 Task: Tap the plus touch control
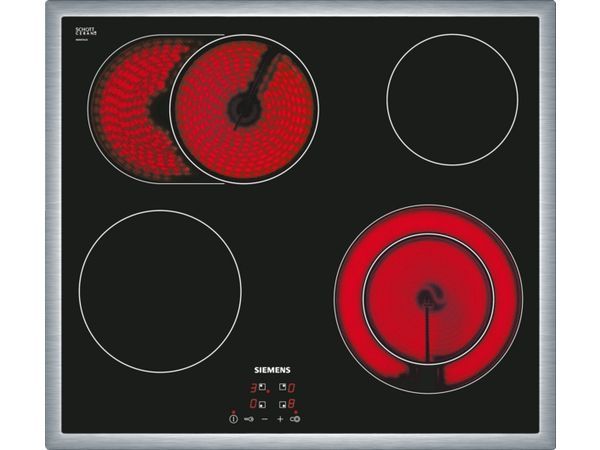click(x=280, y=419)
